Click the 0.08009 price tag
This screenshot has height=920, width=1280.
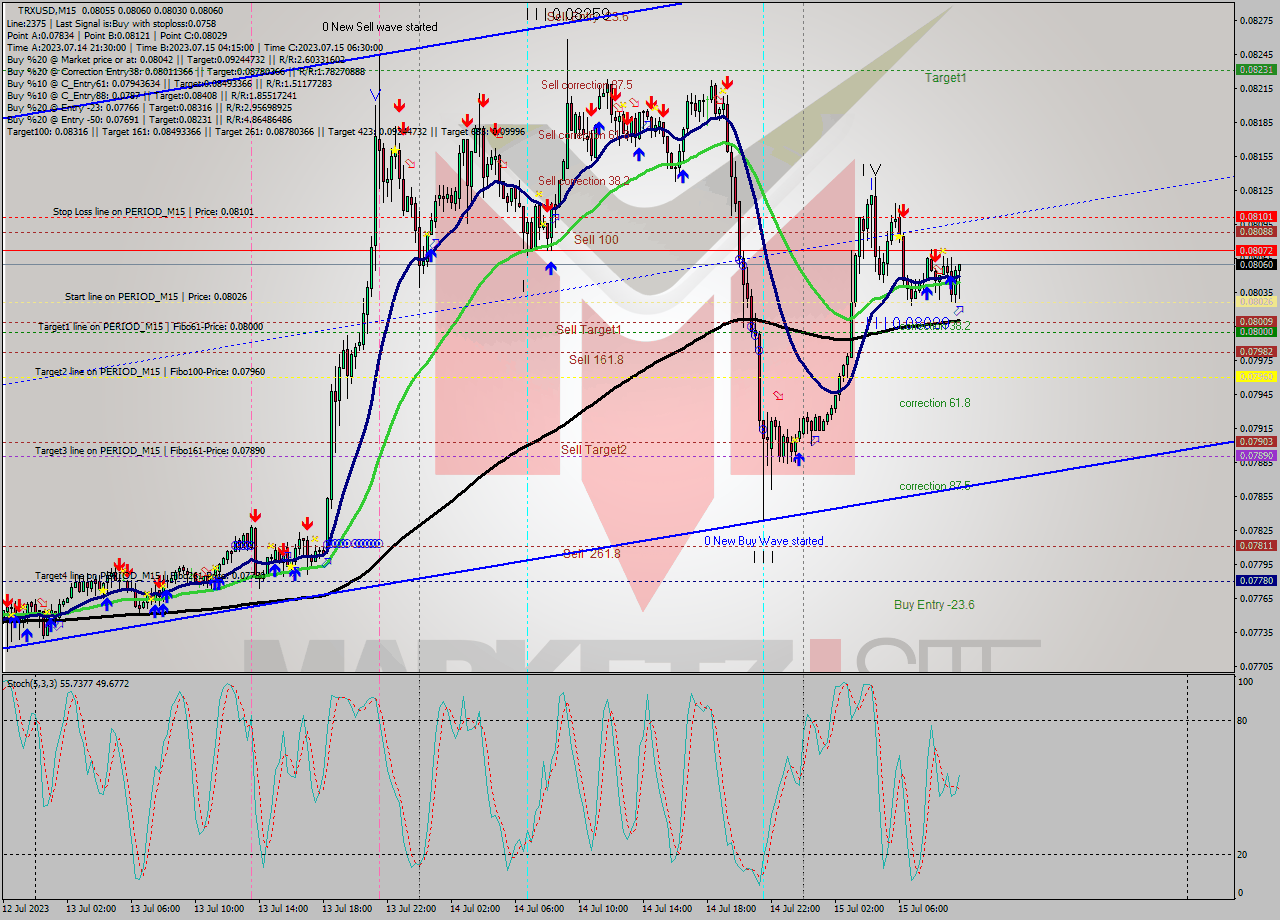(1257, 322)
